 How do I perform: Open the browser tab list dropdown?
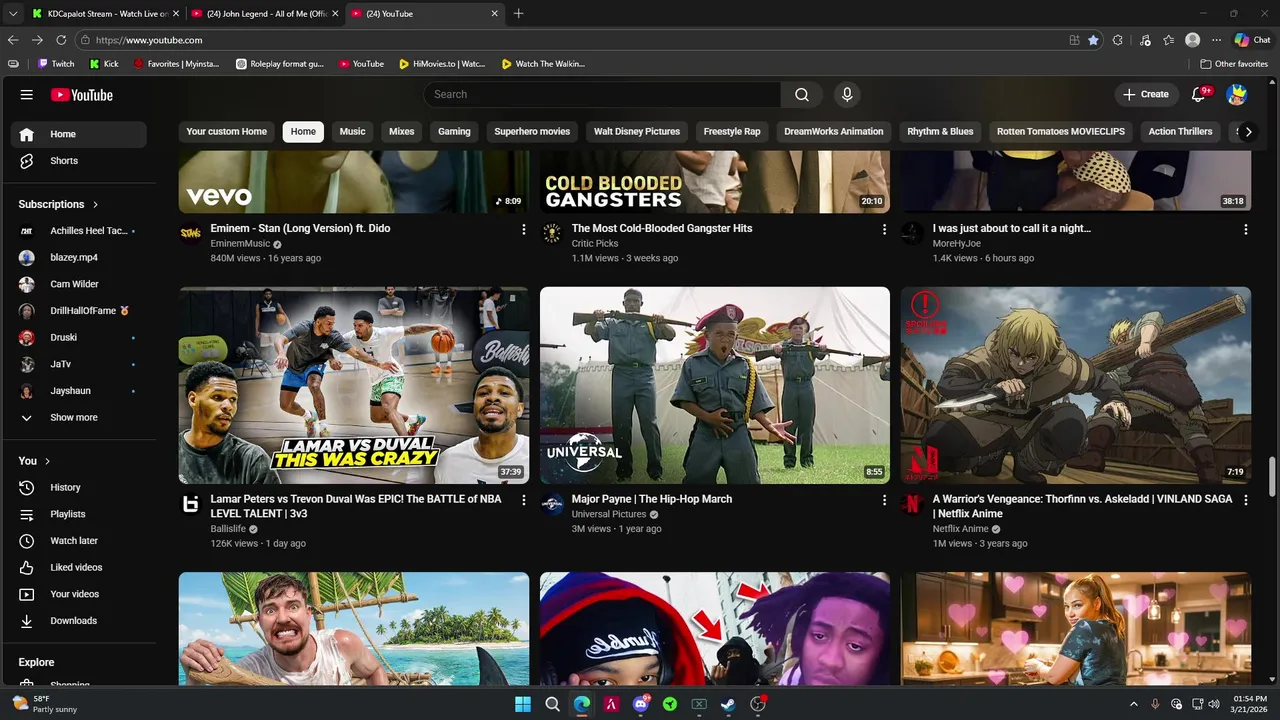click(13, 14)
